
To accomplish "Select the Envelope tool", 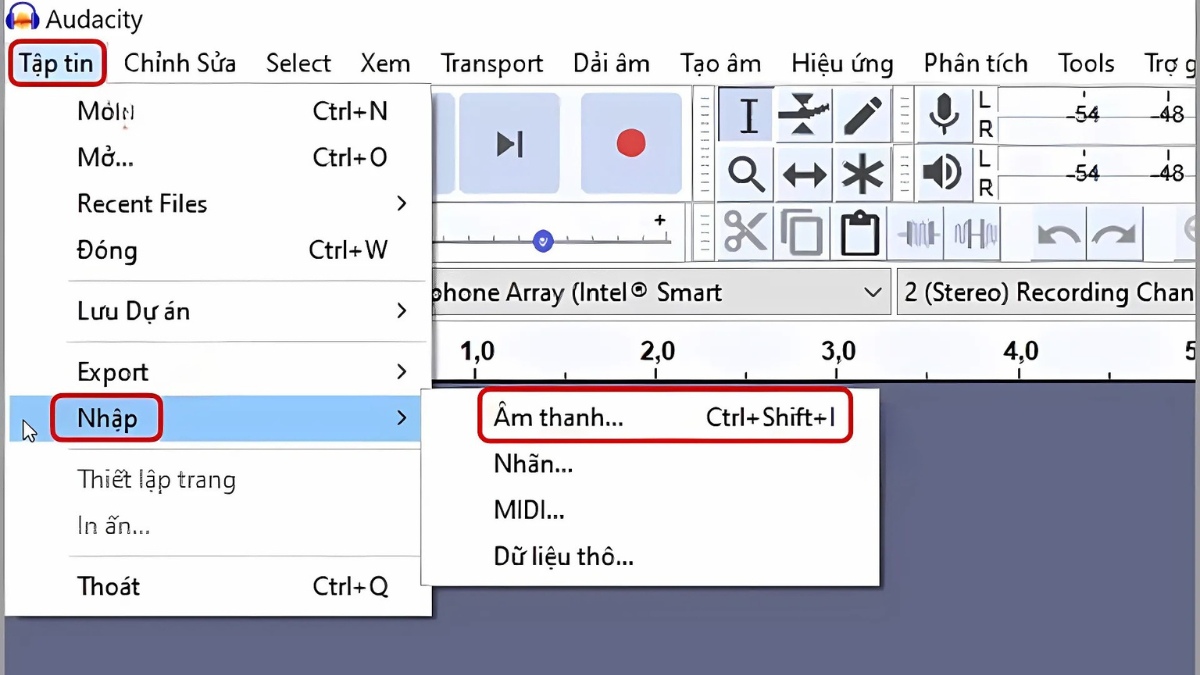I will pyautogui.click(x=805, y=116).
